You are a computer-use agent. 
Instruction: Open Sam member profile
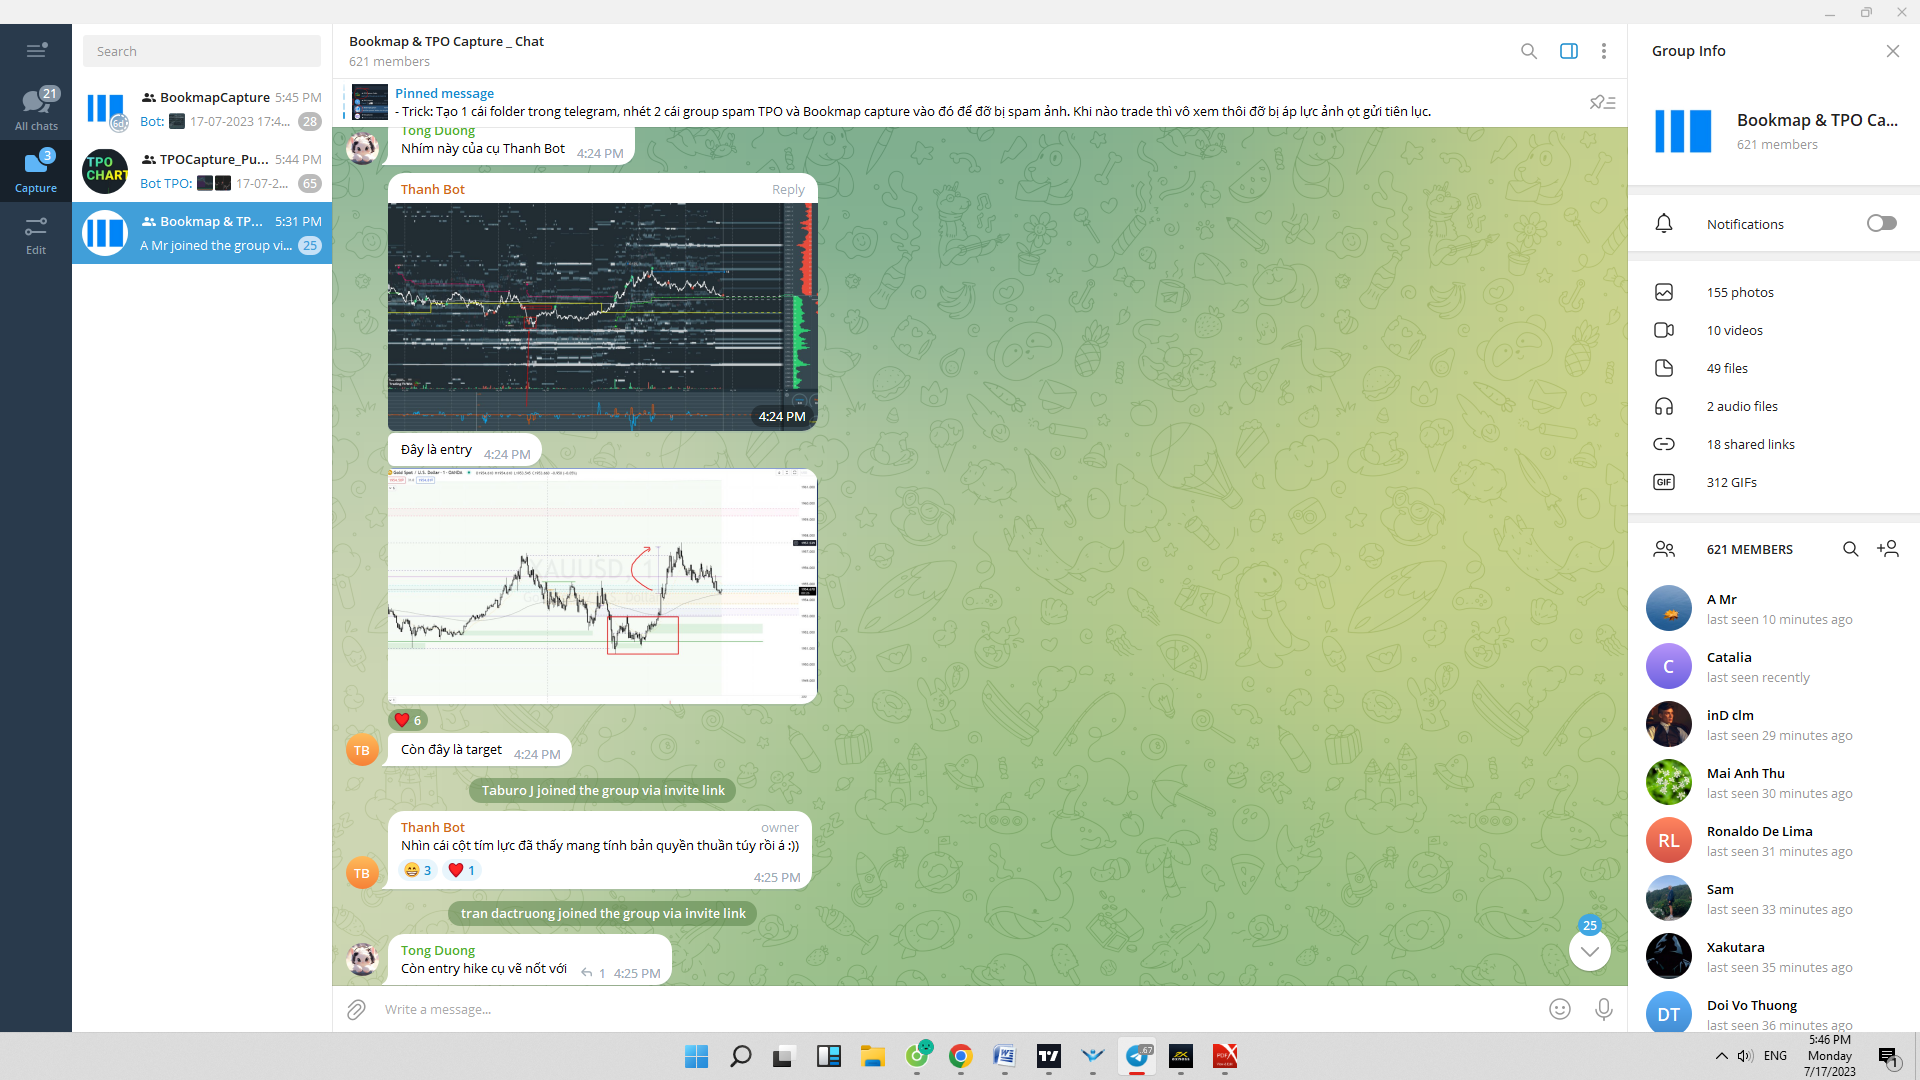1774,898
